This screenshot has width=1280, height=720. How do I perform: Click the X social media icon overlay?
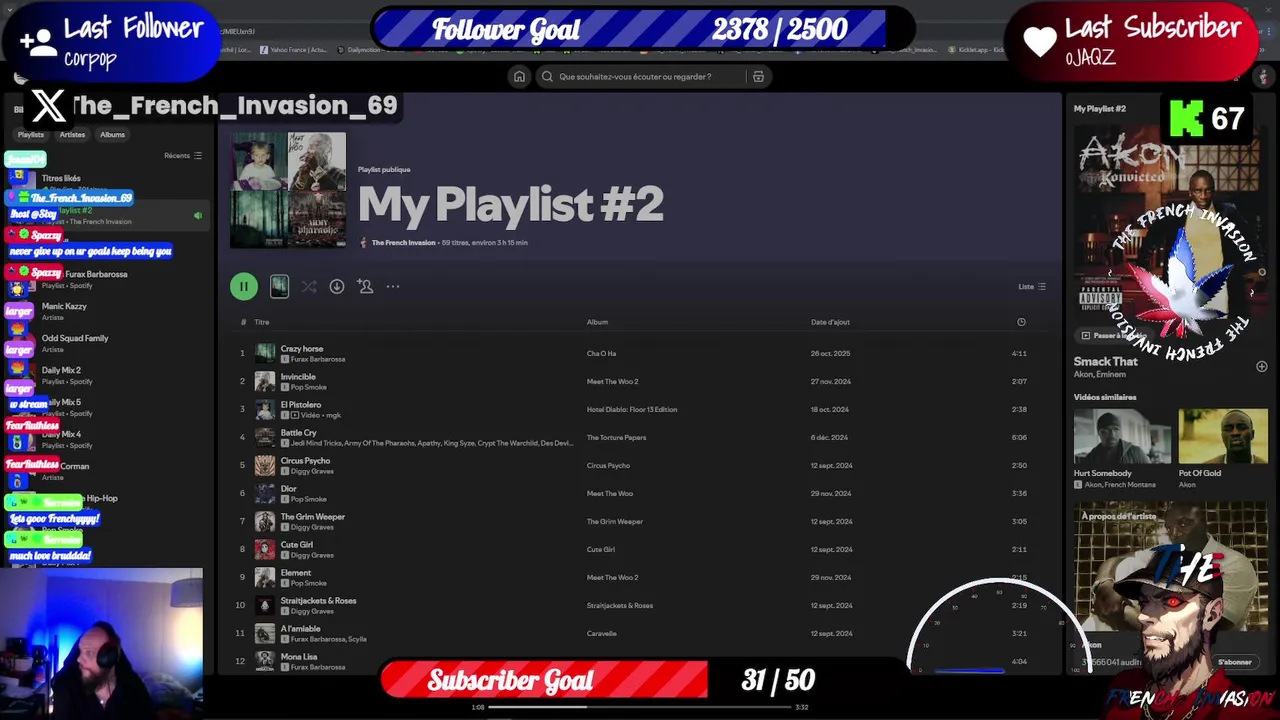pos(48,105)
